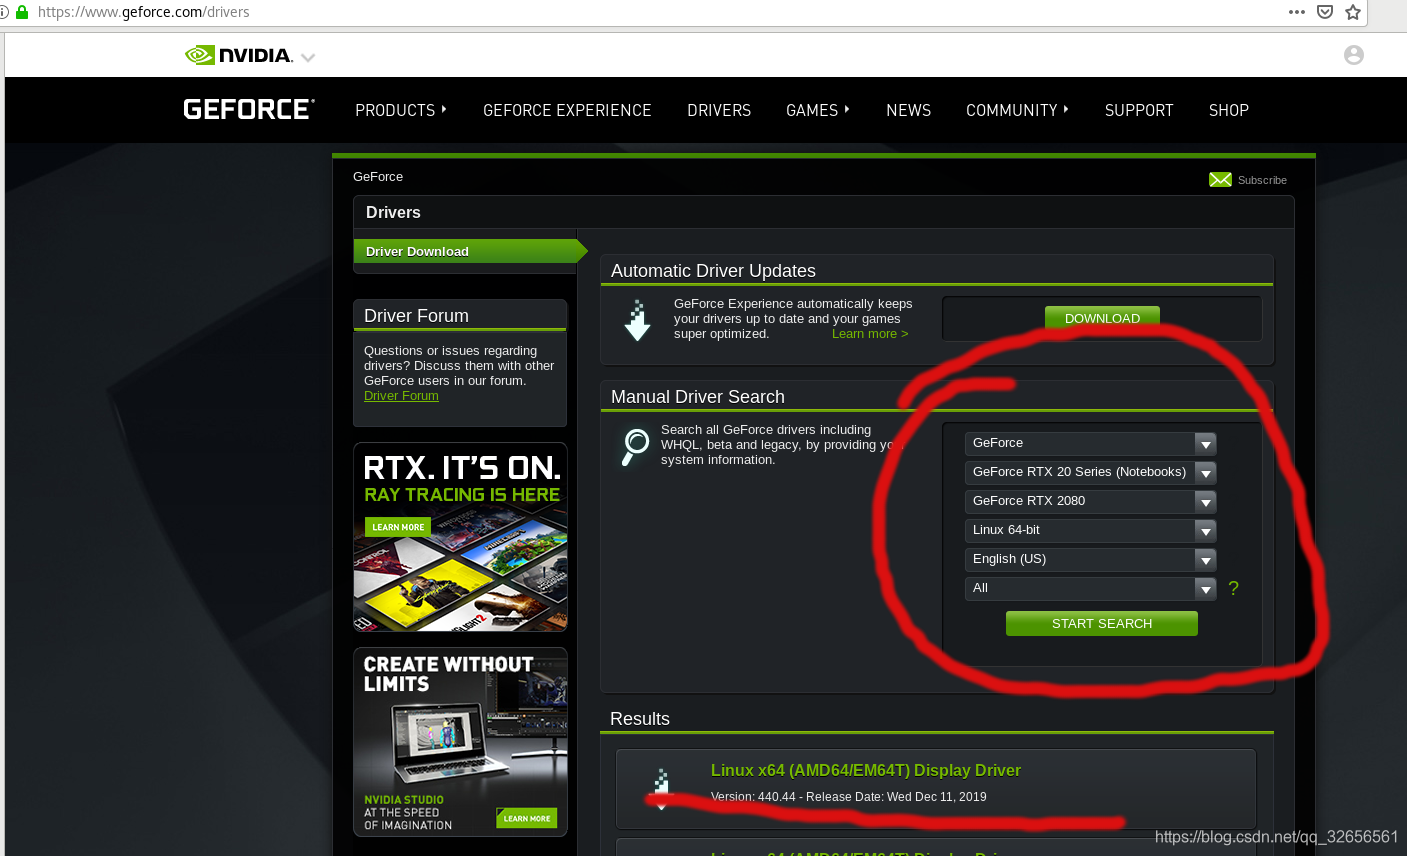Go to GeForce Experience page
1407x856 pixels.
point(567,110)
